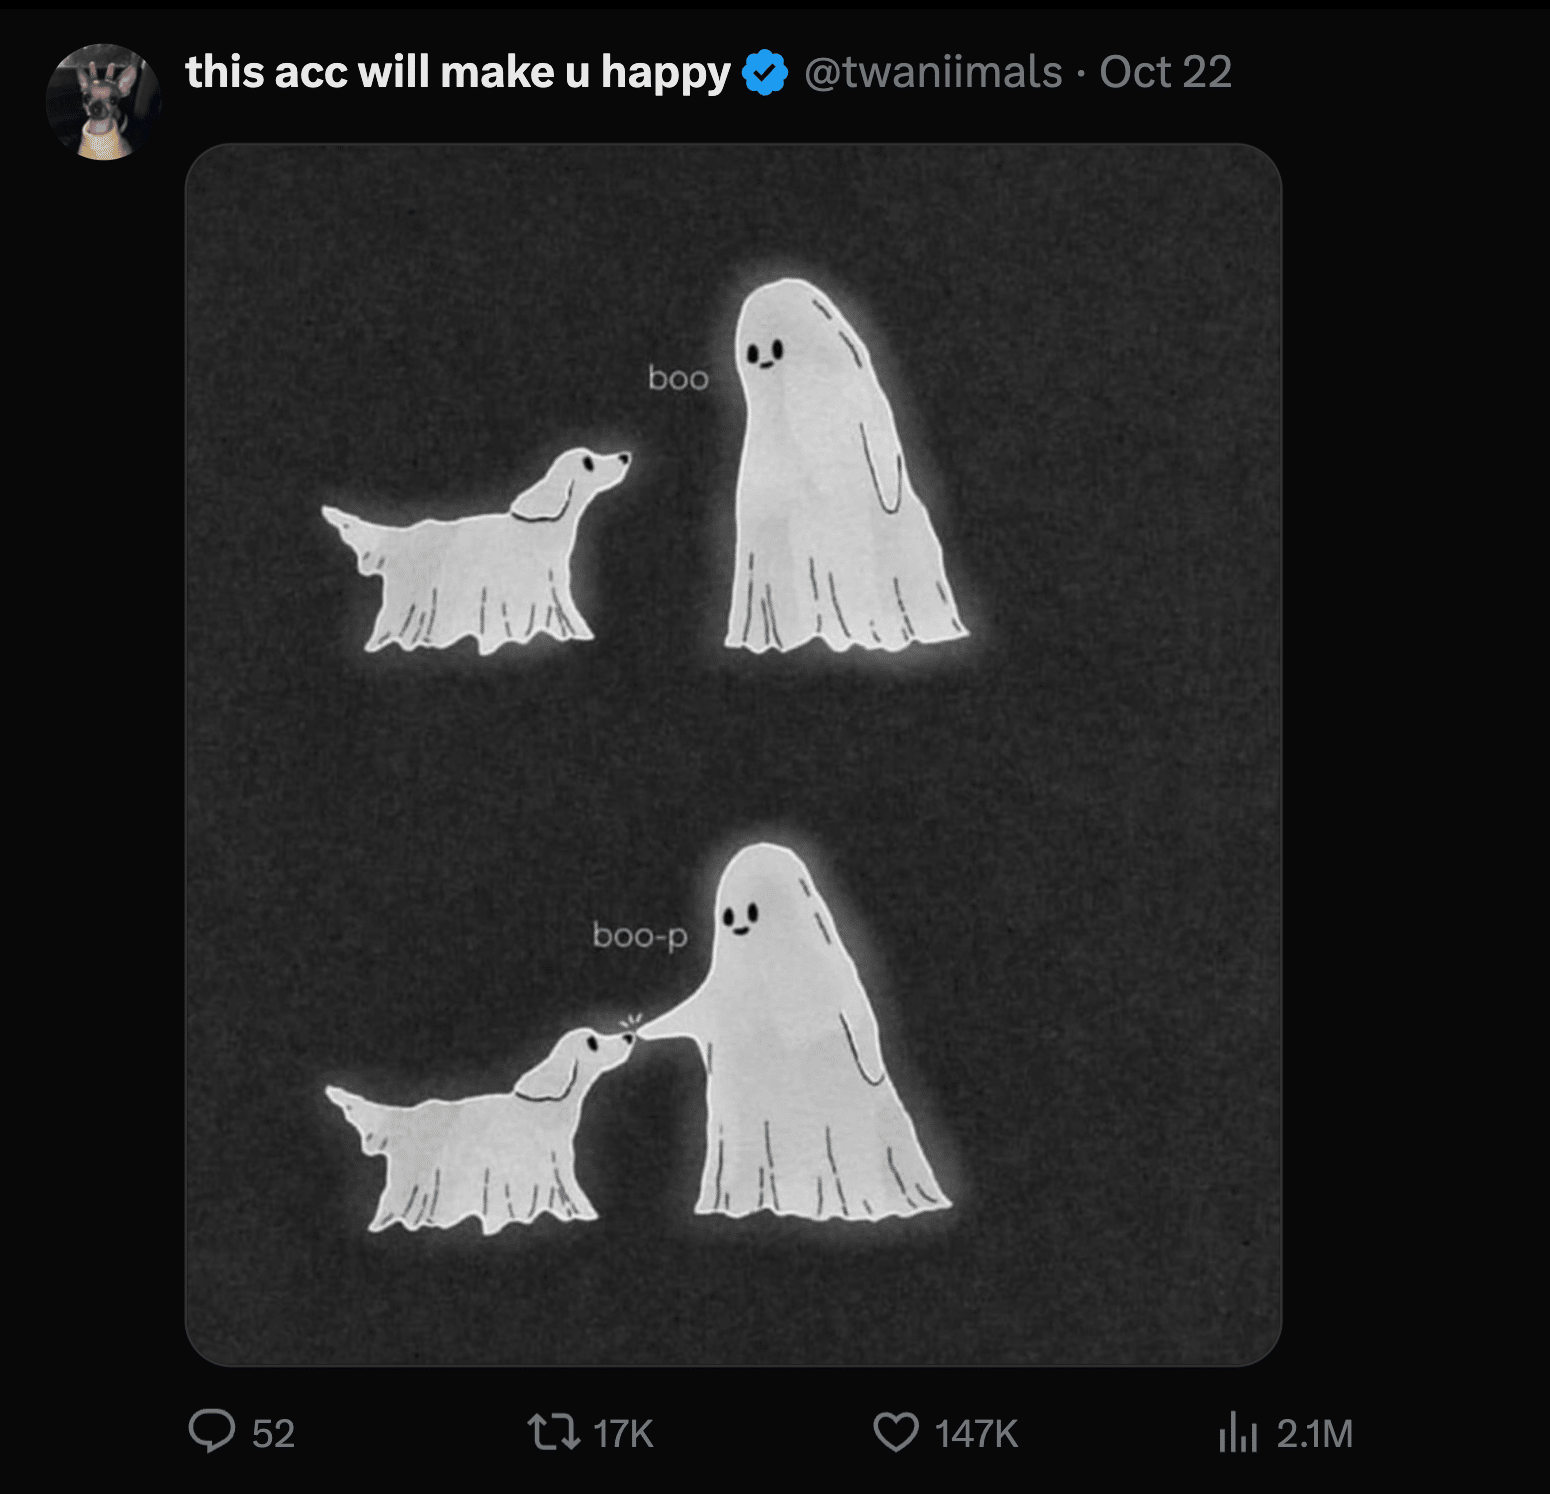Viewport: 1550px width, 1494px height.
Task: Open the @twaniimals handle link
Action: (x=933, y=73)
